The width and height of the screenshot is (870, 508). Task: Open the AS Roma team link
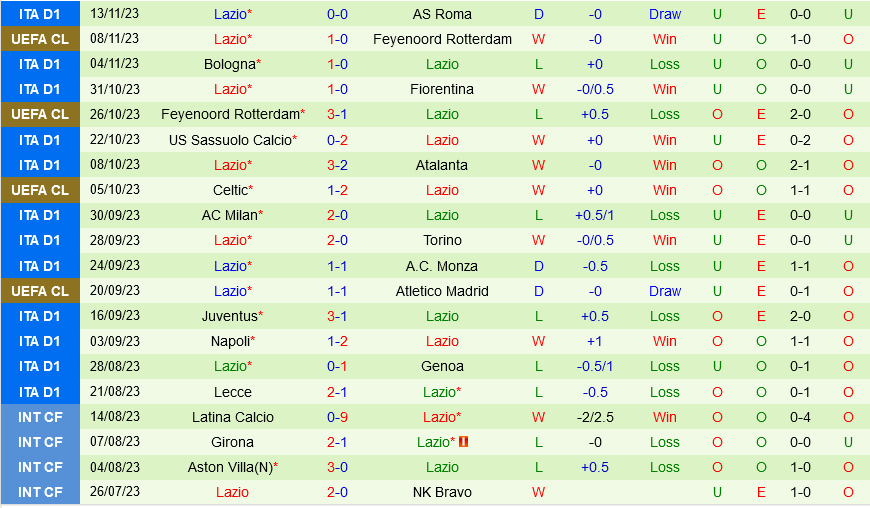442,14
